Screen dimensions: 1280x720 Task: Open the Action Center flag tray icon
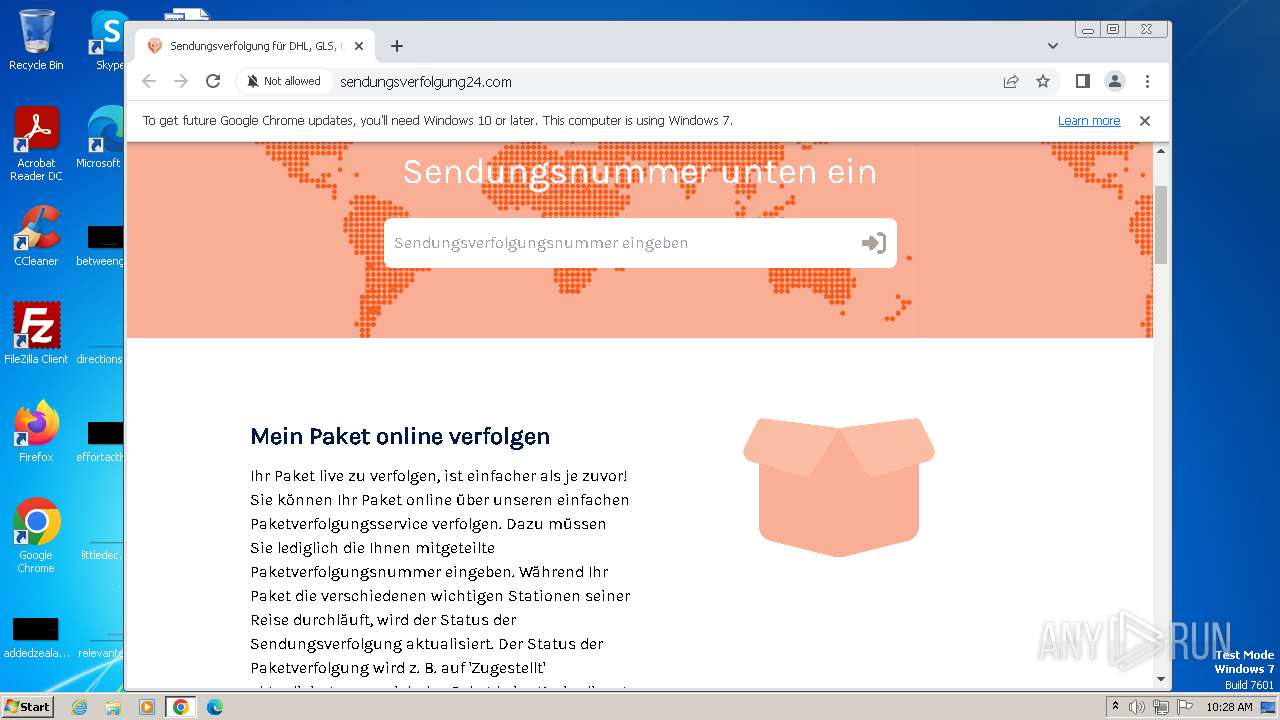click(x=1183, y=707)
